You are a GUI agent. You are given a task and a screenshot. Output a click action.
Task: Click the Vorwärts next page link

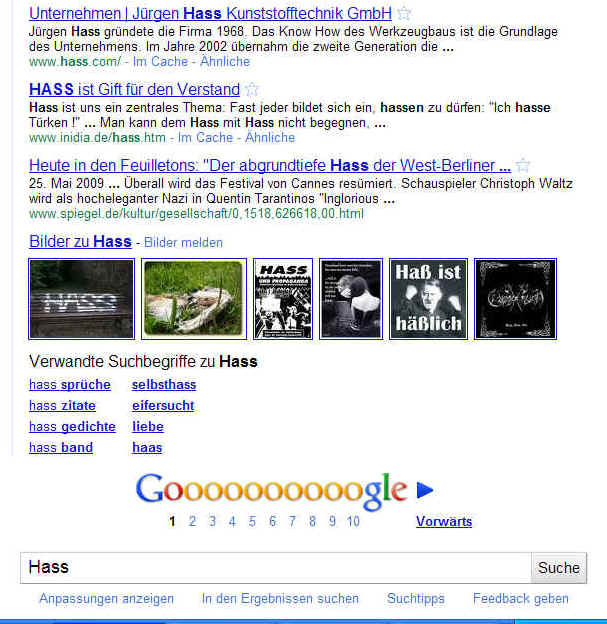444,521
